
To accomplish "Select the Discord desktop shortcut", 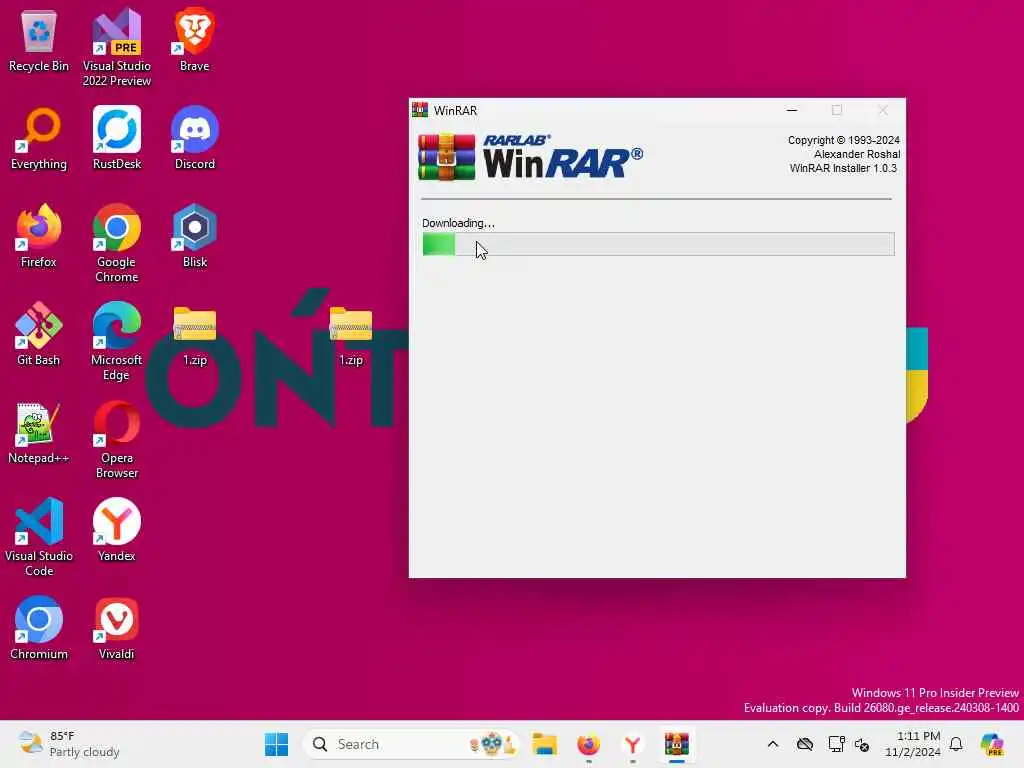I will (x=195, y=138).
